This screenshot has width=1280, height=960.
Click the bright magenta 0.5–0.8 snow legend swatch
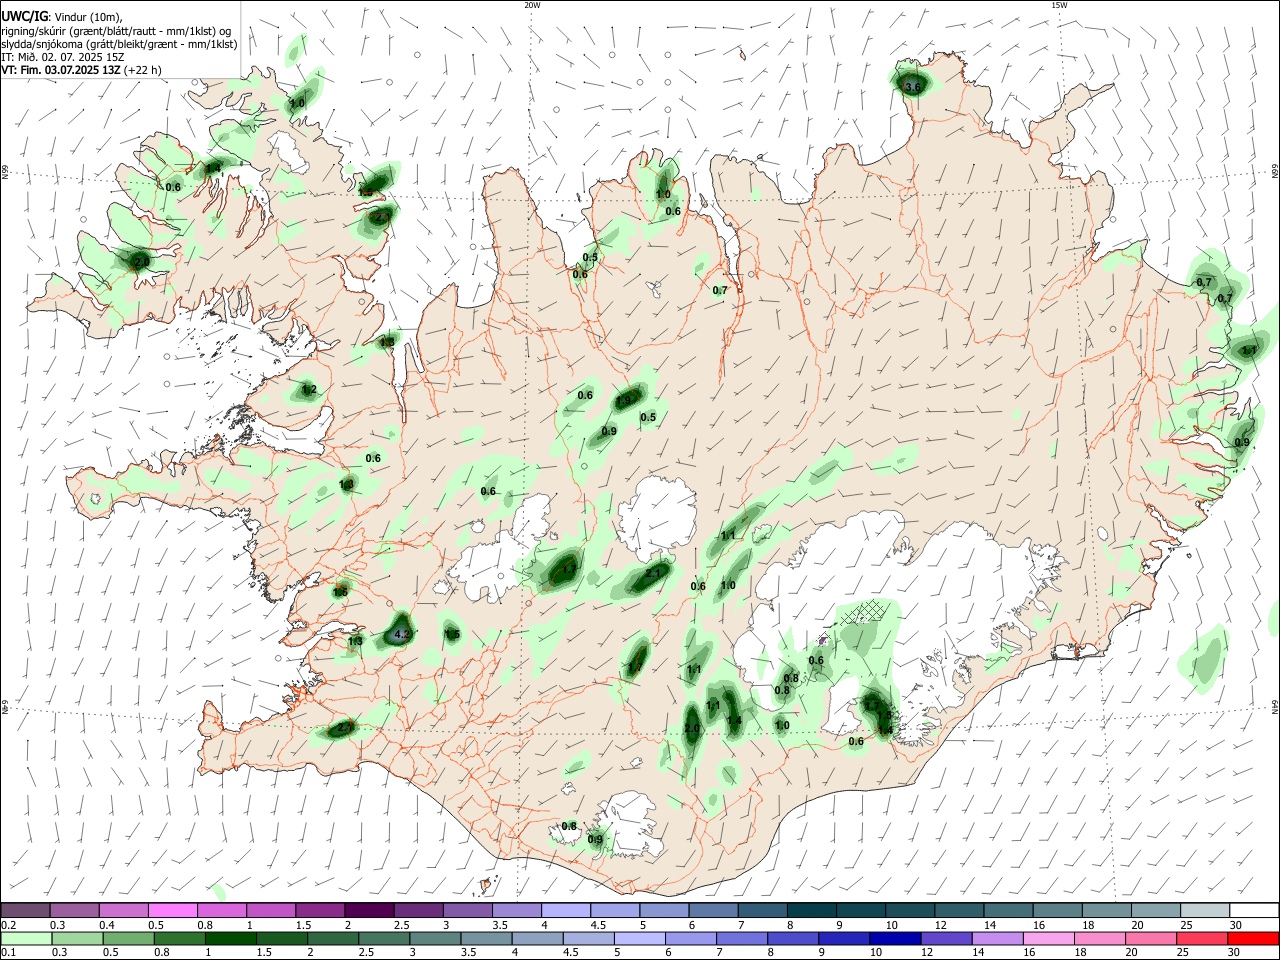click(x=172, y=911)
